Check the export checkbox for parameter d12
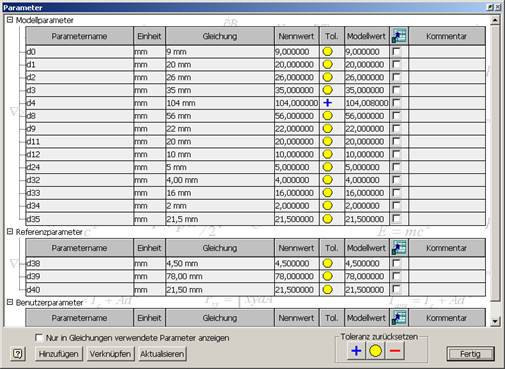 (x=396, y=154)
